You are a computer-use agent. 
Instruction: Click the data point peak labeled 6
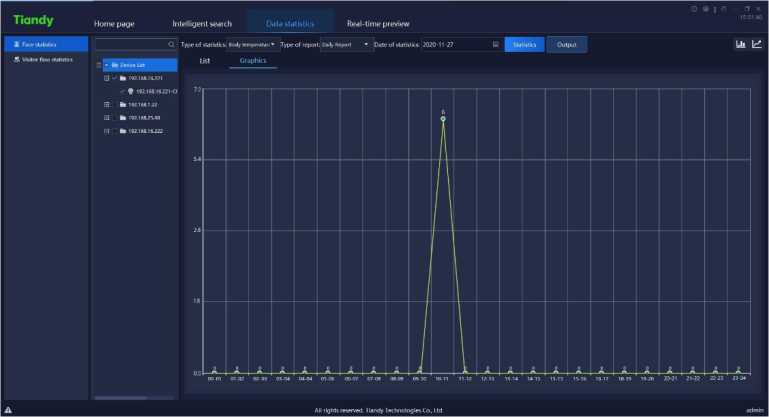point(442,119)
